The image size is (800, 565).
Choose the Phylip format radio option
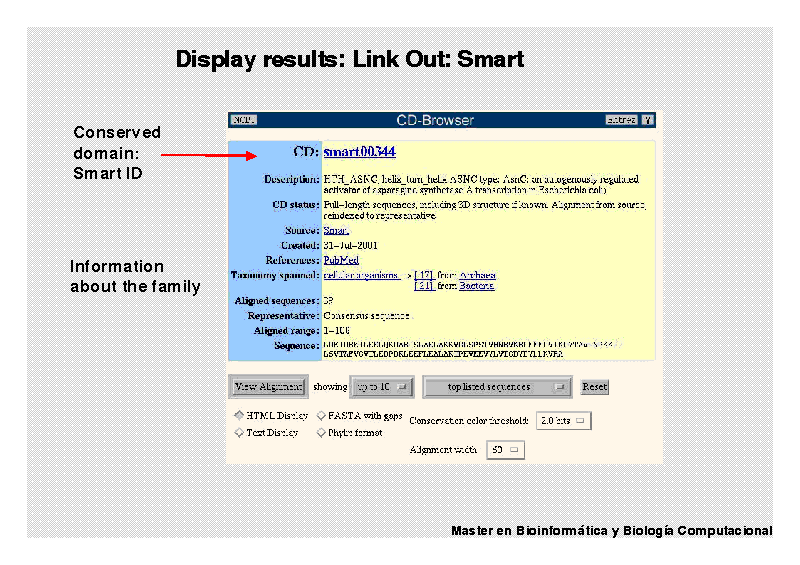pyautogui.click(x=321, y=433)
